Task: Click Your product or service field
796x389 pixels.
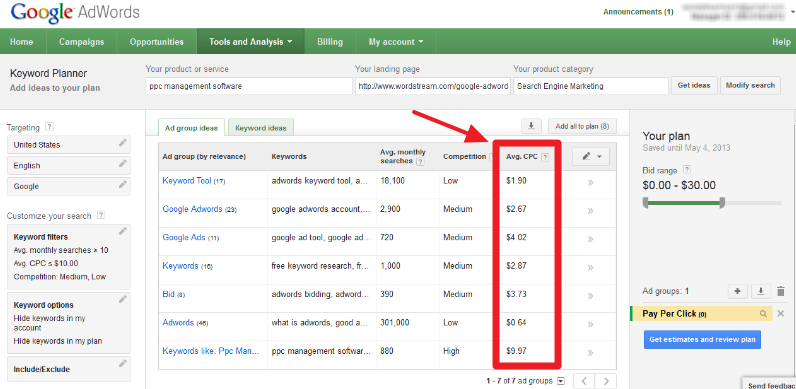Action: point(249,86)
